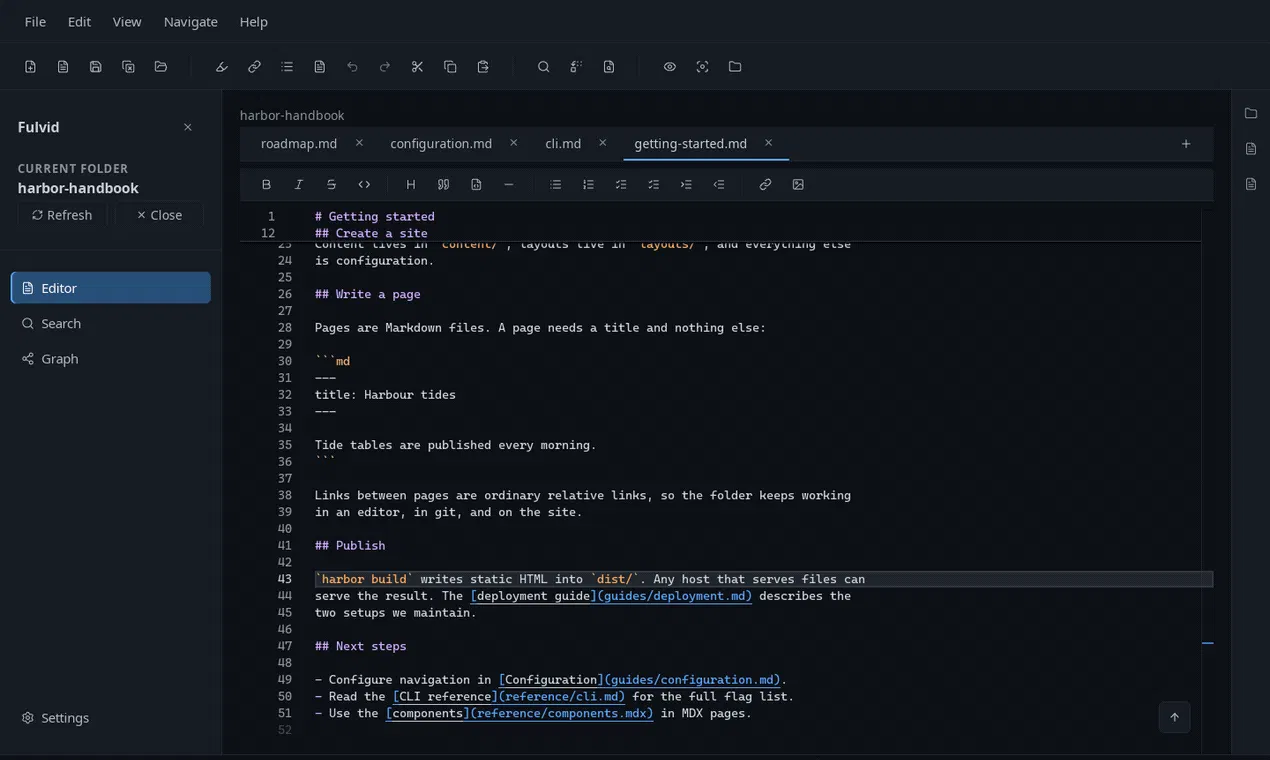Cut selection with the scissors icon
Screen dimensions: 1270x760
coord(417,67)
